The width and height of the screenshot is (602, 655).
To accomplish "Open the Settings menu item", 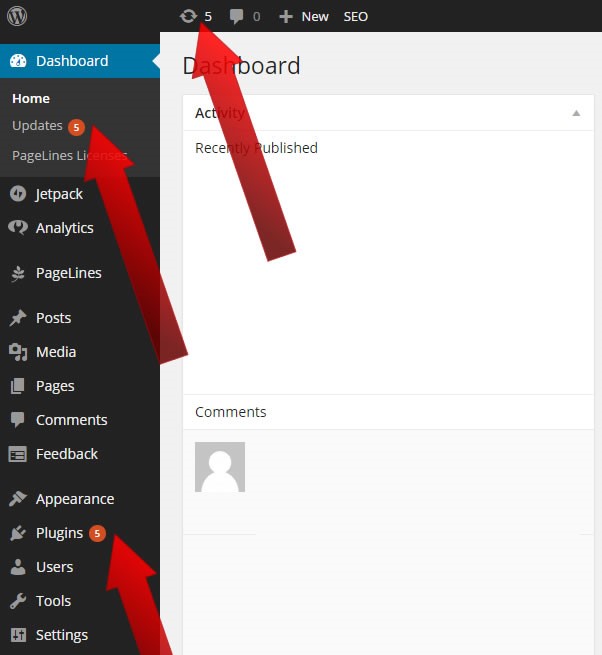I will pyautogui.click(x=62, y=635).
